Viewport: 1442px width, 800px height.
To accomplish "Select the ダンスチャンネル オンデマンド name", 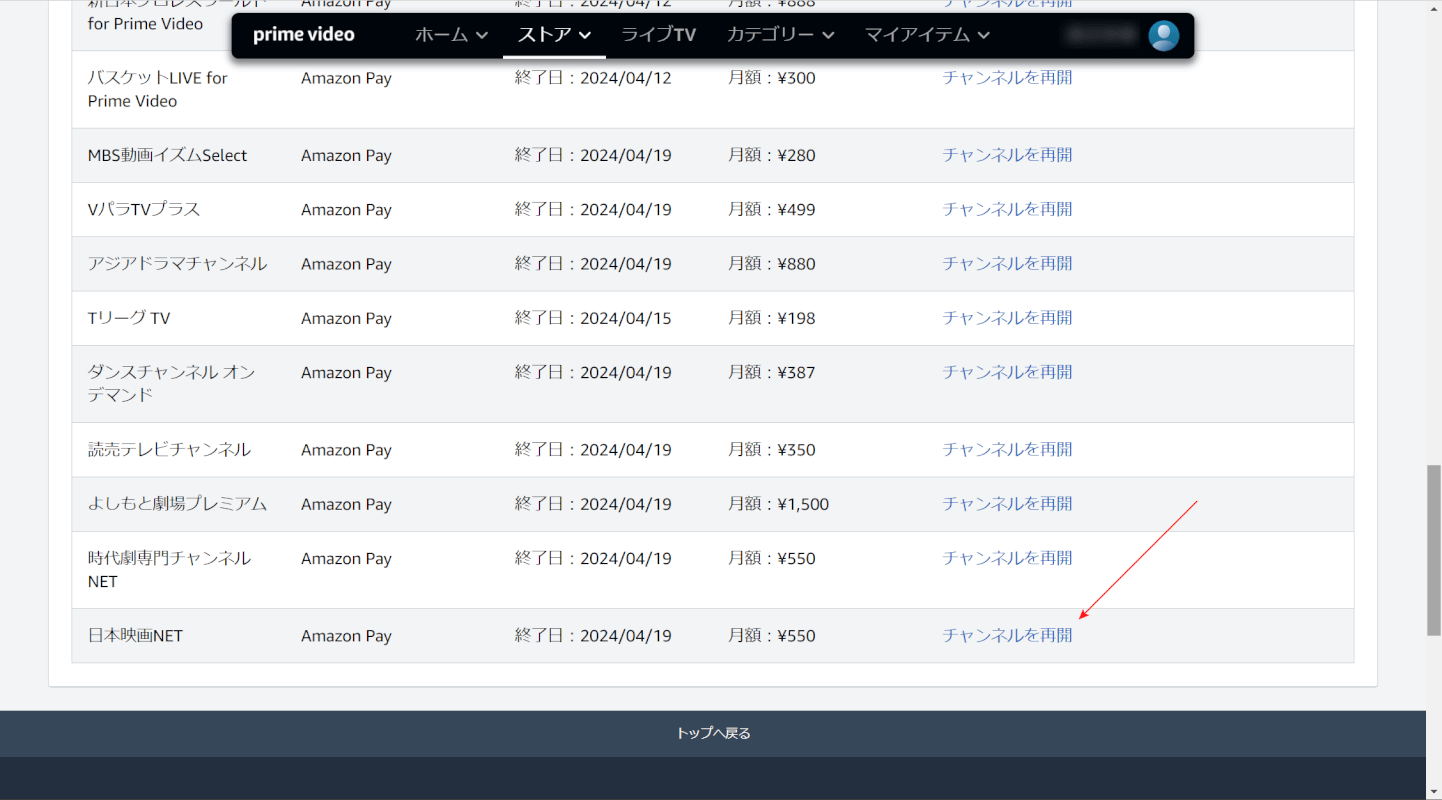I will (x=172, y=383).
